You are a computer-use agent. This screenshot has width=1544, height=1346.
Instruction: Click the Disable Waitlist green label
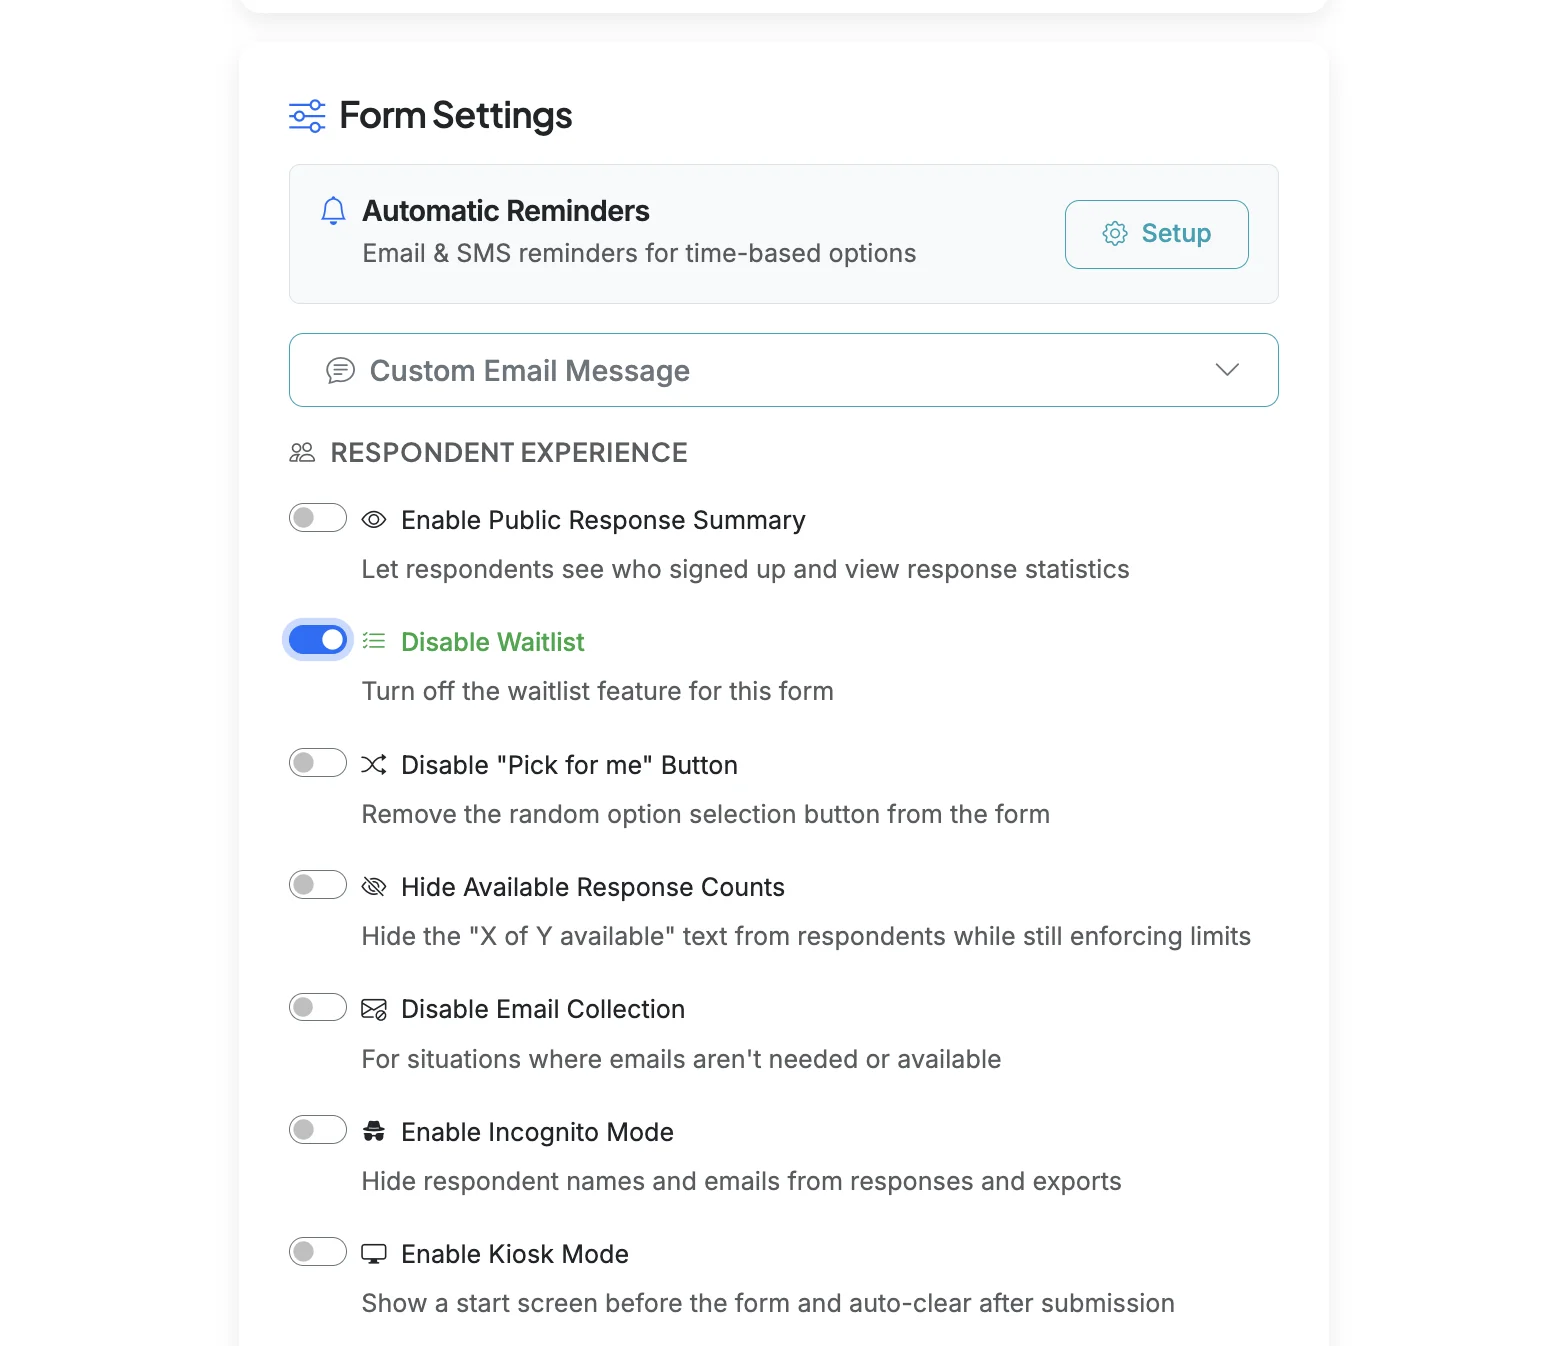pos(491,641)
